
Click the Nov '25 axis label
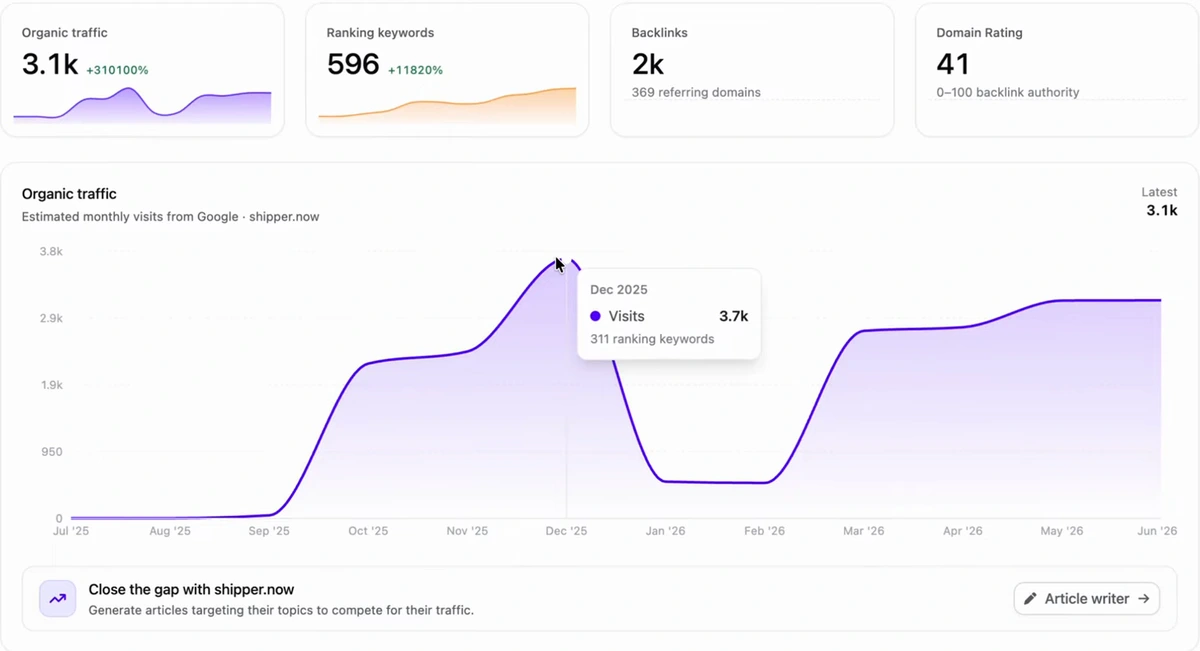pos(467,531)
